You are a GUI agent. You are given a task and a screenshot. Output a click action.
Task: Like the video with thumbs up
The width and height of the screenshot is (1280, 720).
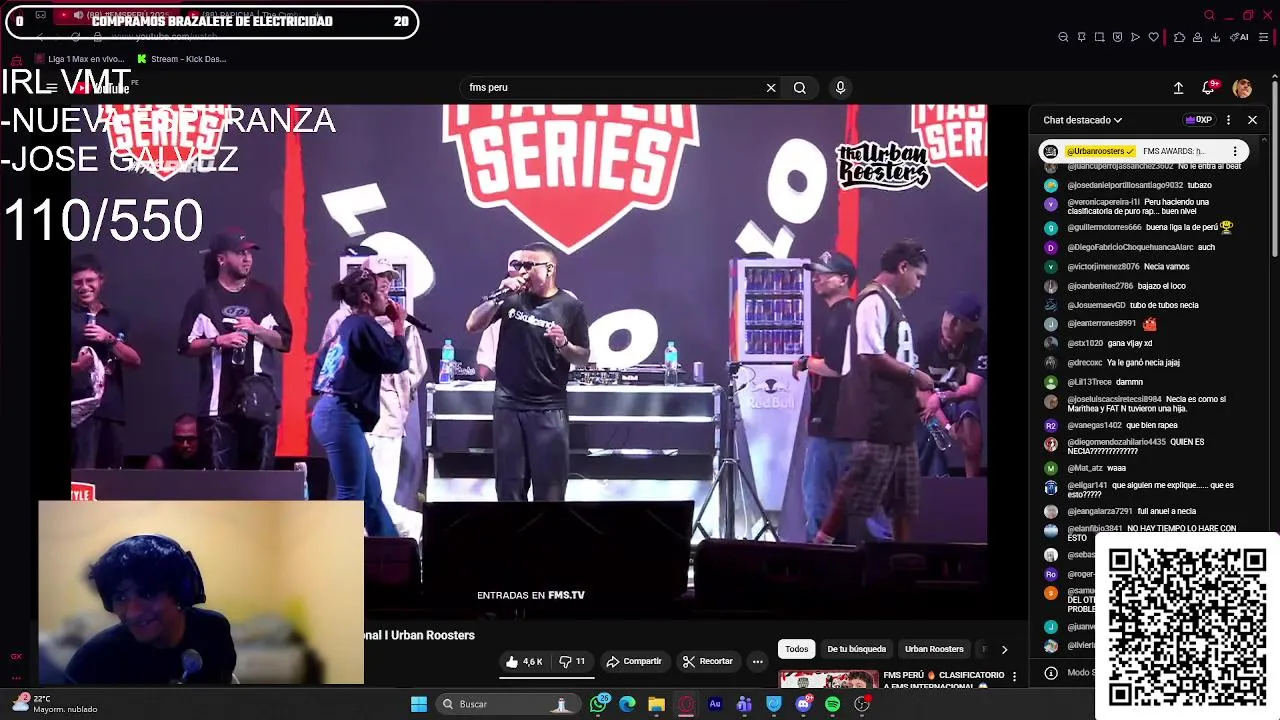pos(524,661)
